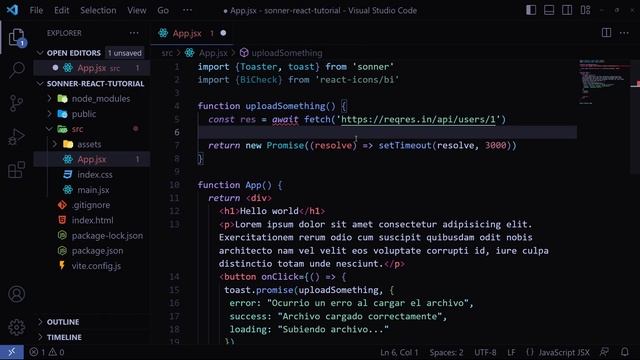Screen dimensions: 640x360
Task: Click Ln 6, Col 1 in status bar
Action: point(399,352)
